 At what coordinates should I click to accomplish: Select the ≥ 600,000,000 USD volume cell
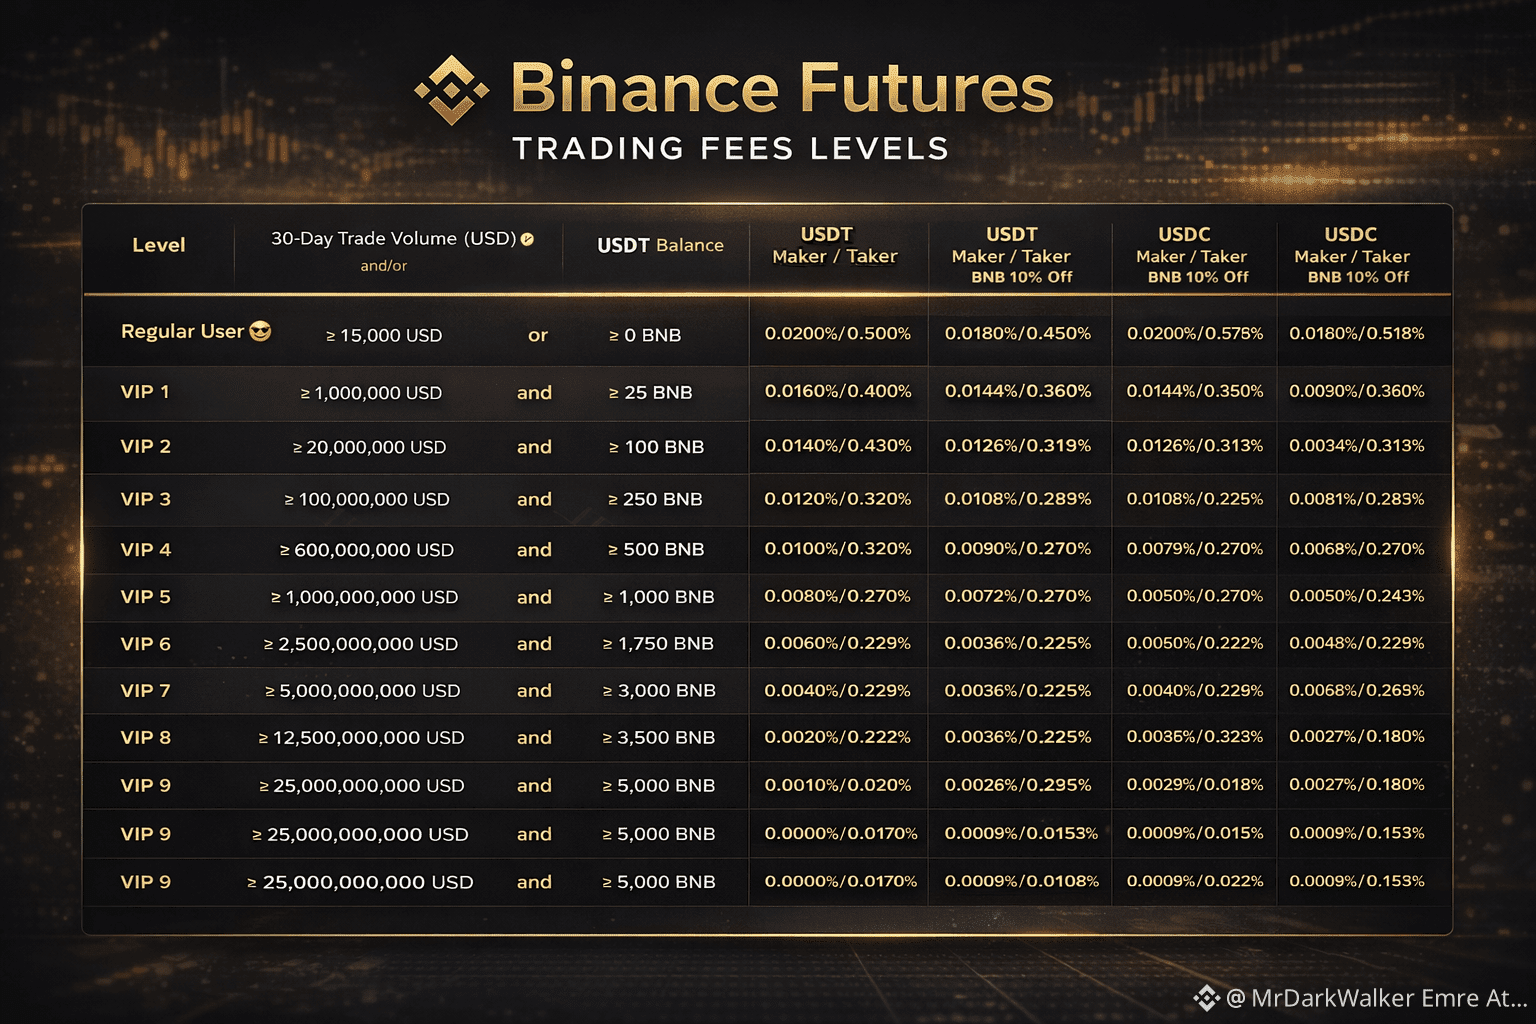[x=366, y=550]
